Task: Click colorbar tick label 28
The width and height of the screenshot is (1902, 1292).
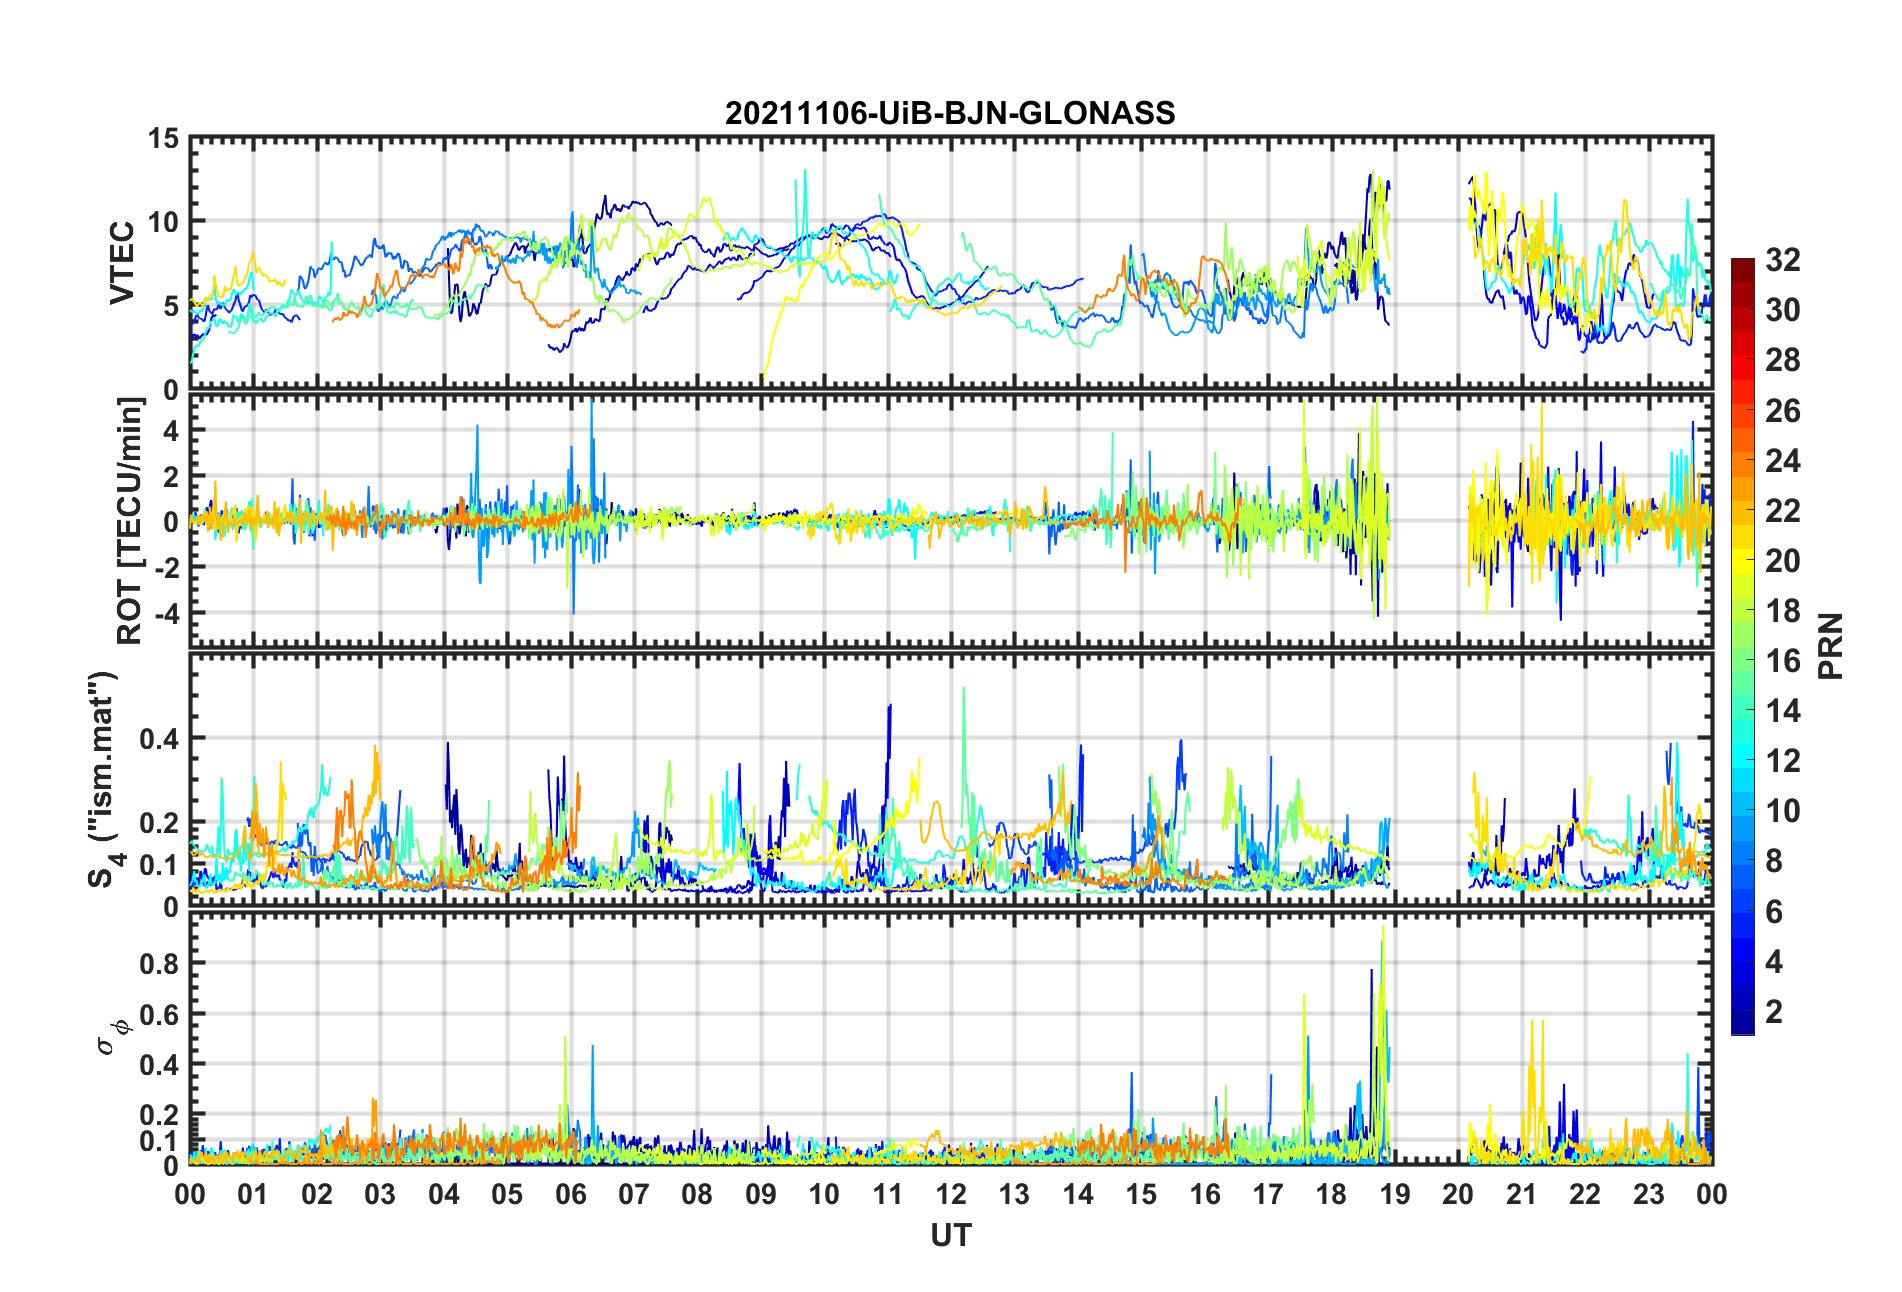Action: tap(1782, 360)
